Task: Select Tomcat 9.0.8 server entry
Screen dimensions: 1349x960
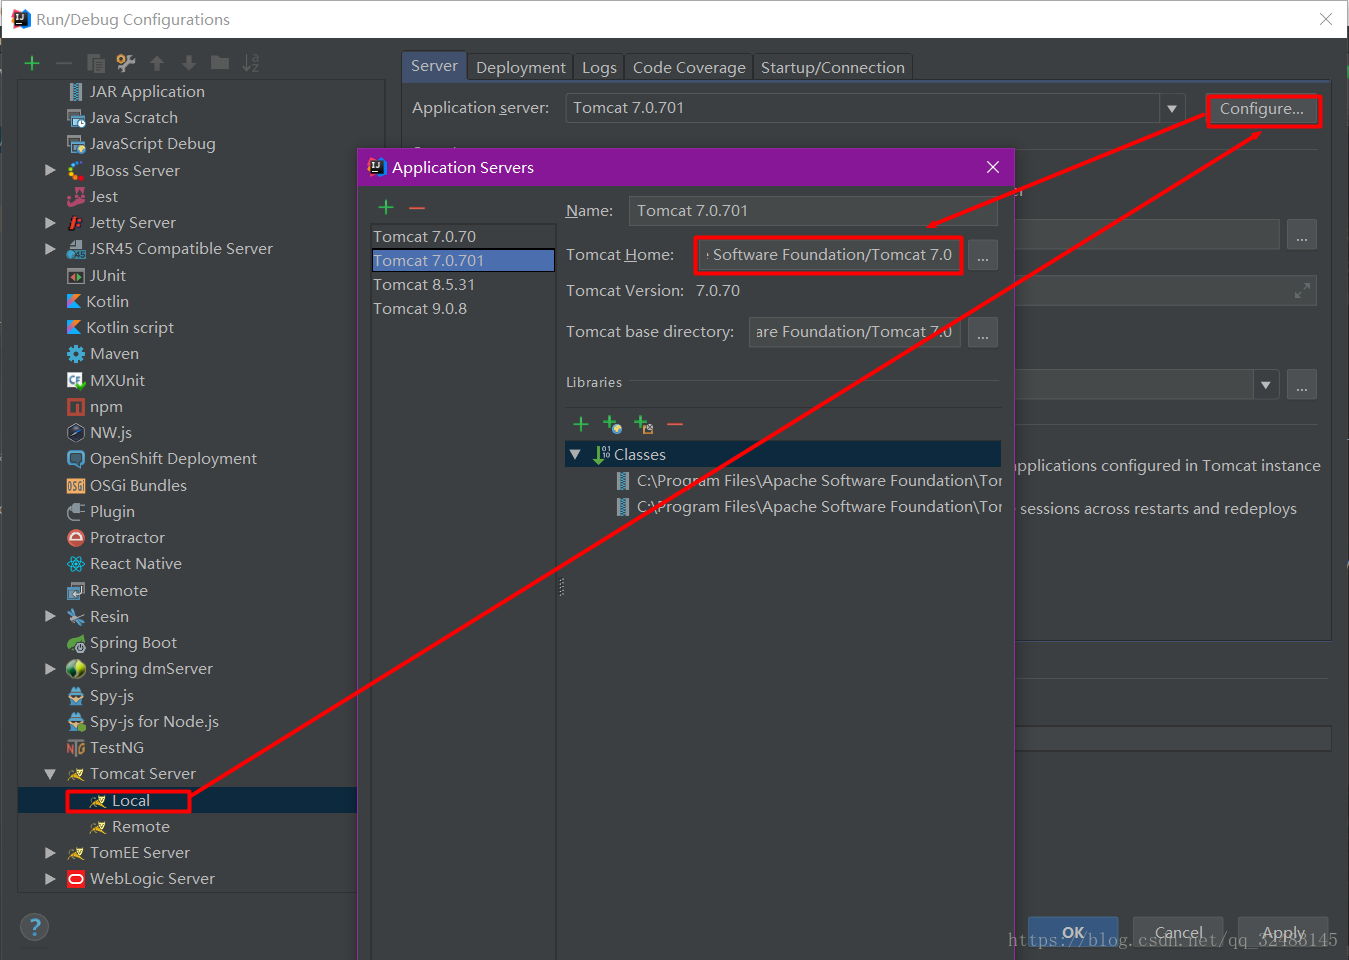Action: point(463,309)
